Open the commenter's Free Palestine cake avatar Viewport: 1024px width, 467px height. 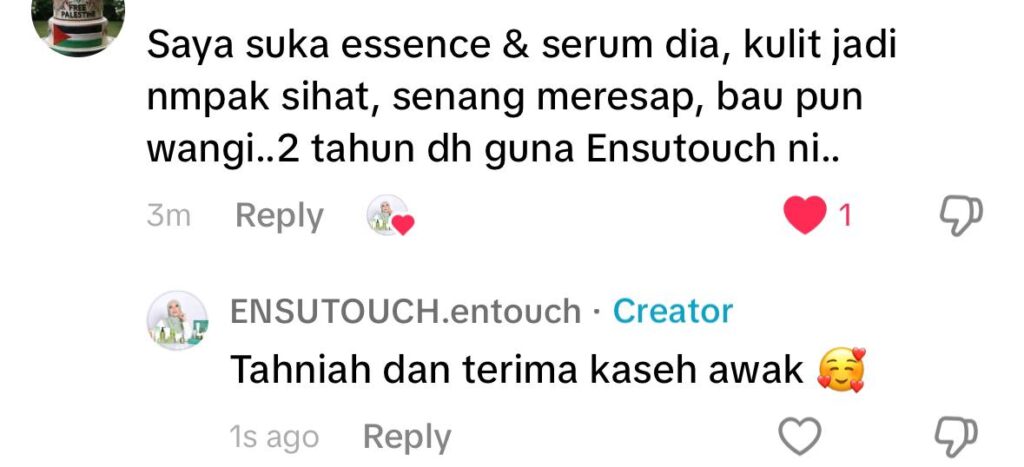(78, 25)
